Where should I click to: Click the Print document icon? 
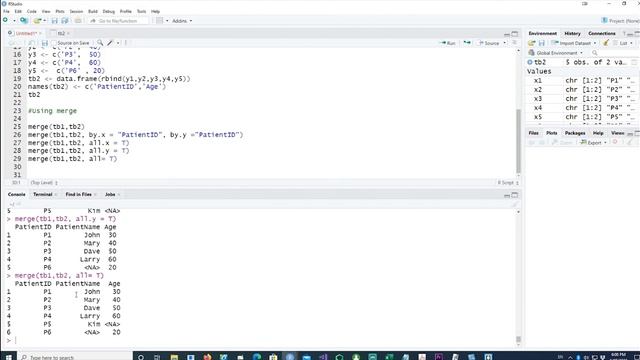tap(78, 20)
